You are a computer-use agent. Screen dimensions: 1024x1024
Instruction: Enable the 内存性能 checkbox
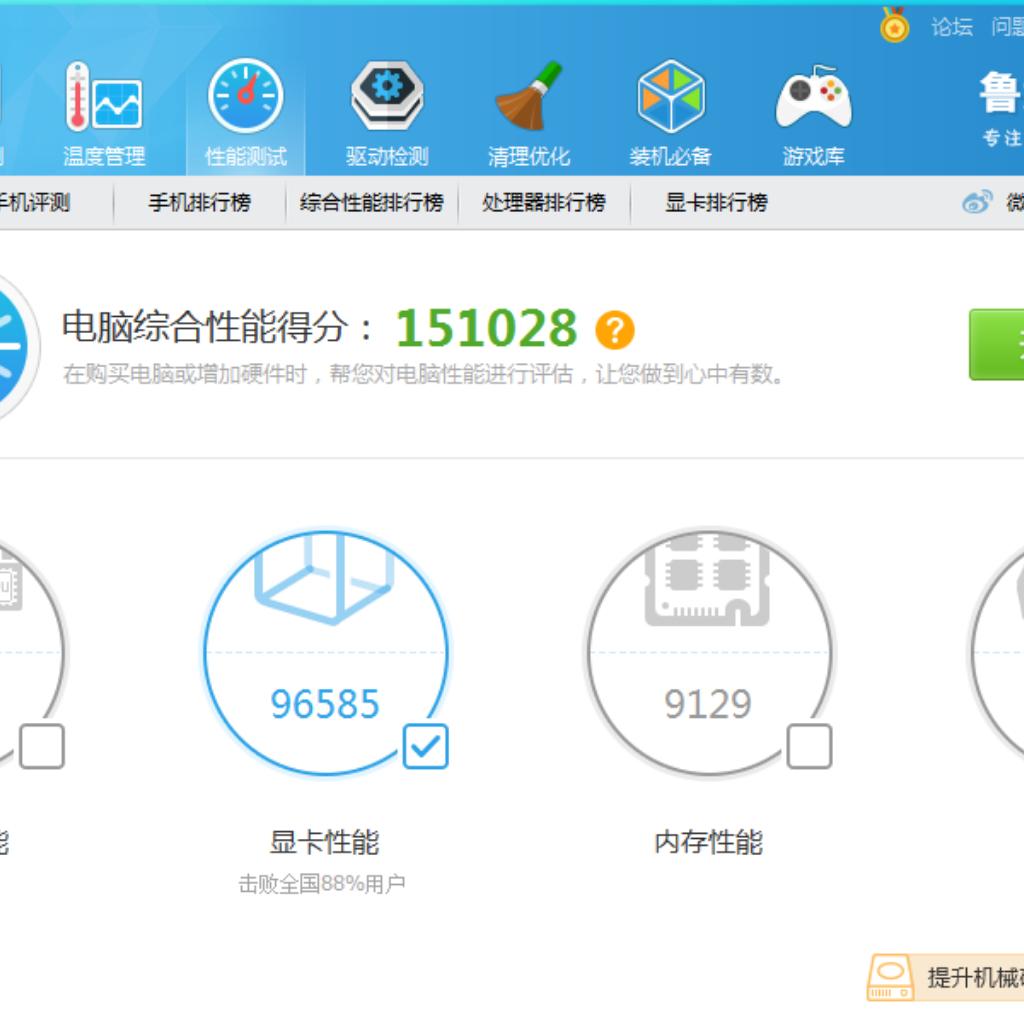tap(809, 747)
